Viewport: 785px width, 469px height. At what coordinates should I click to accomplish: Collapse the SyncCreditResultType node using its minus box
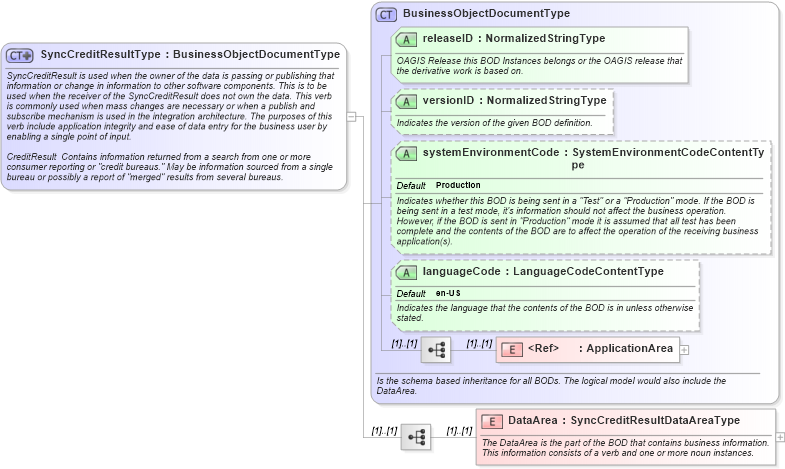pos(351,117)
